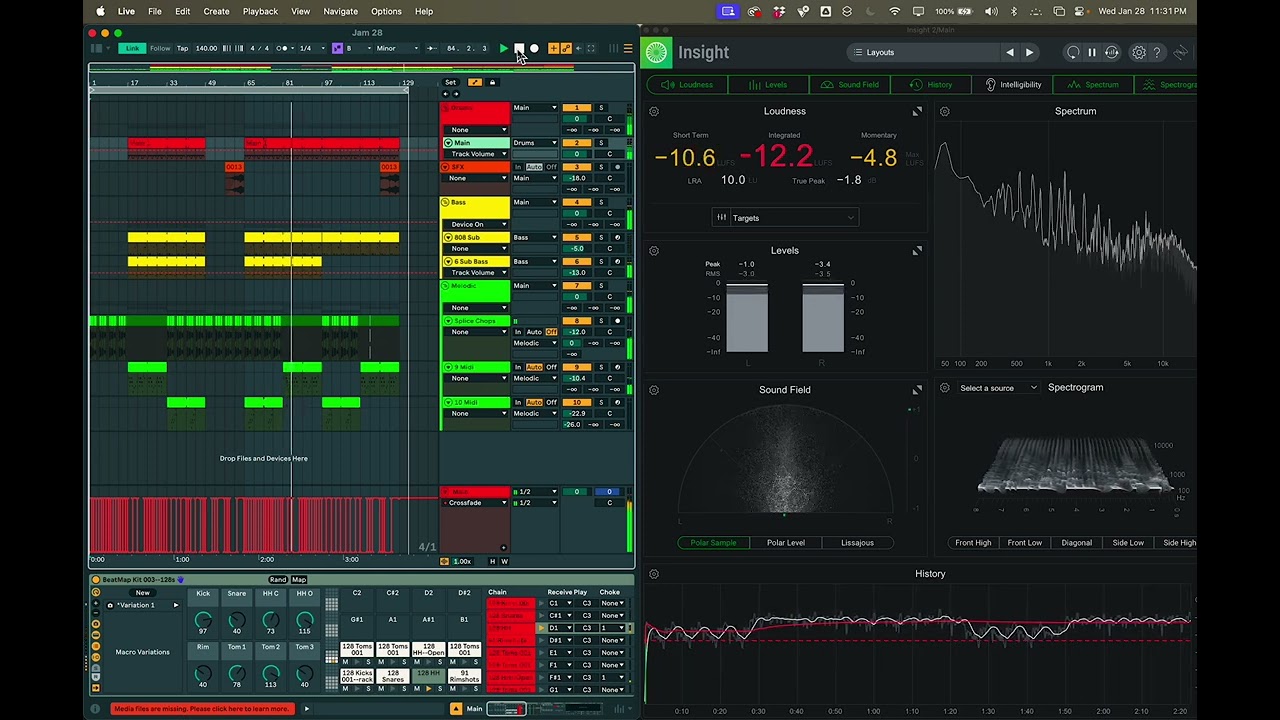Toggle the Automation Arm icon

(566, 48)
